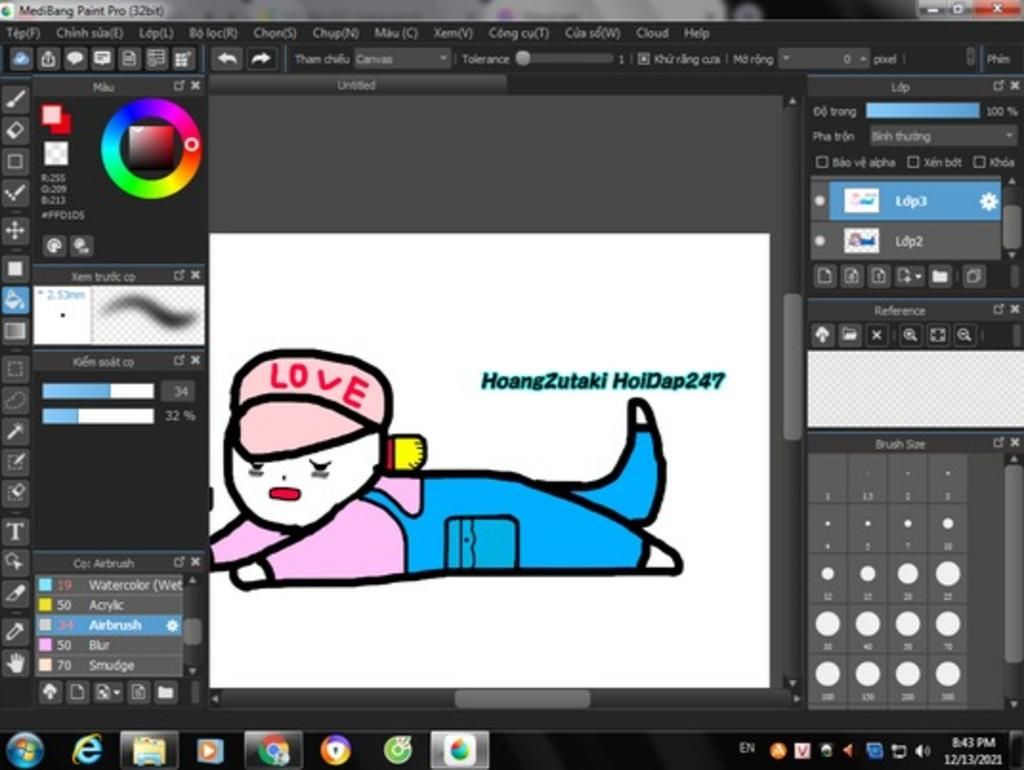Open the Công cụ(T) menu

[x=519, y=33]
